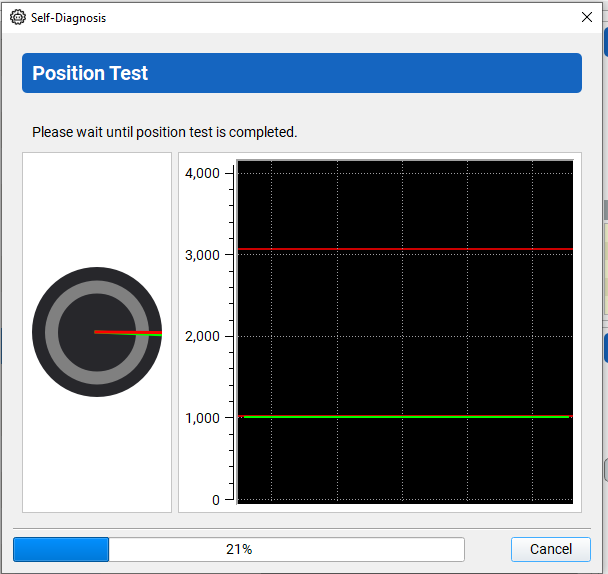The image size is (608, 574).
Task: Click the 0 axis label
Action: click(x=215, y=500)
